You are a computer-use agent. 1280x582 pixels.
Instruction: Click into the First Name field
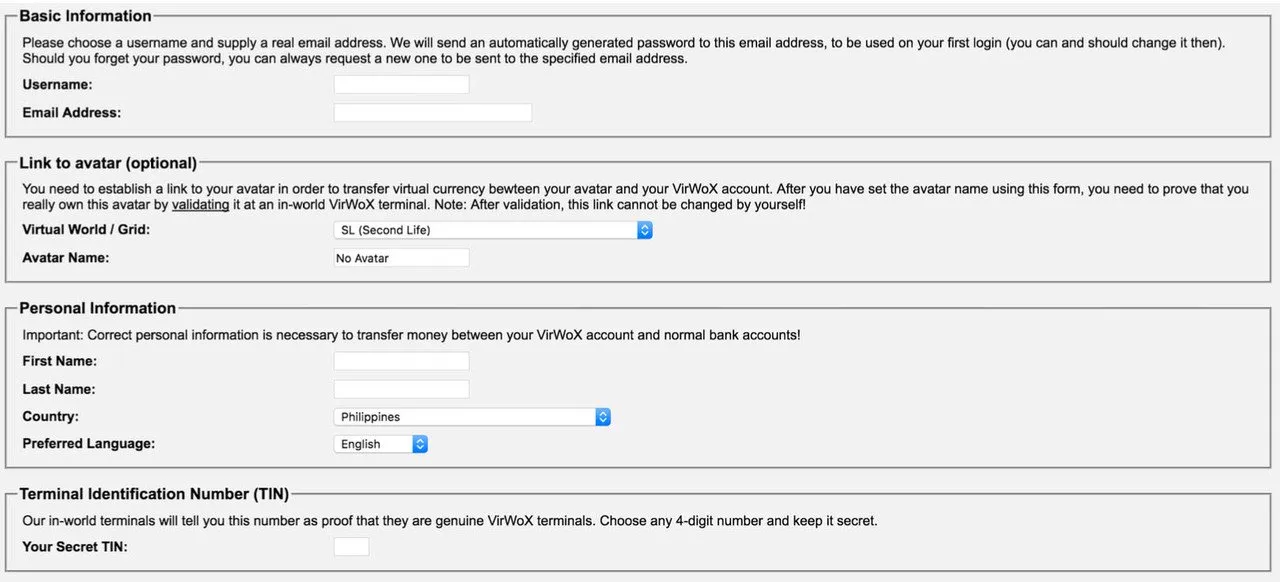tap(401, 361)
